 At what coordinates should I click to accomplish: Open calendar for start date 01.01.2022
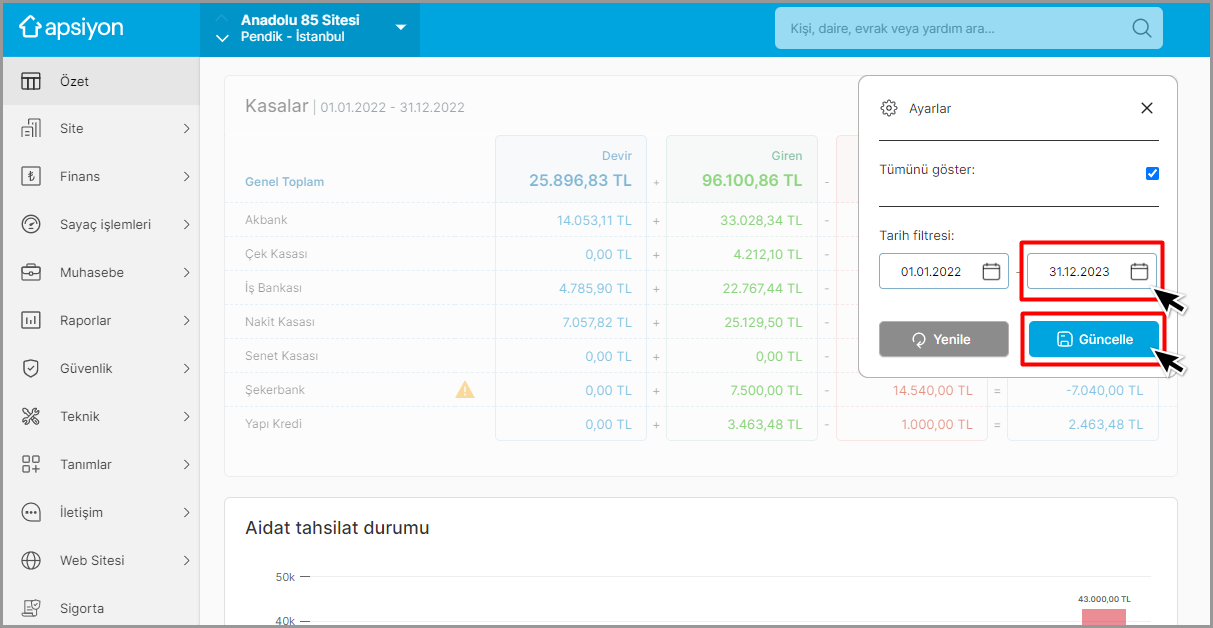991,271
